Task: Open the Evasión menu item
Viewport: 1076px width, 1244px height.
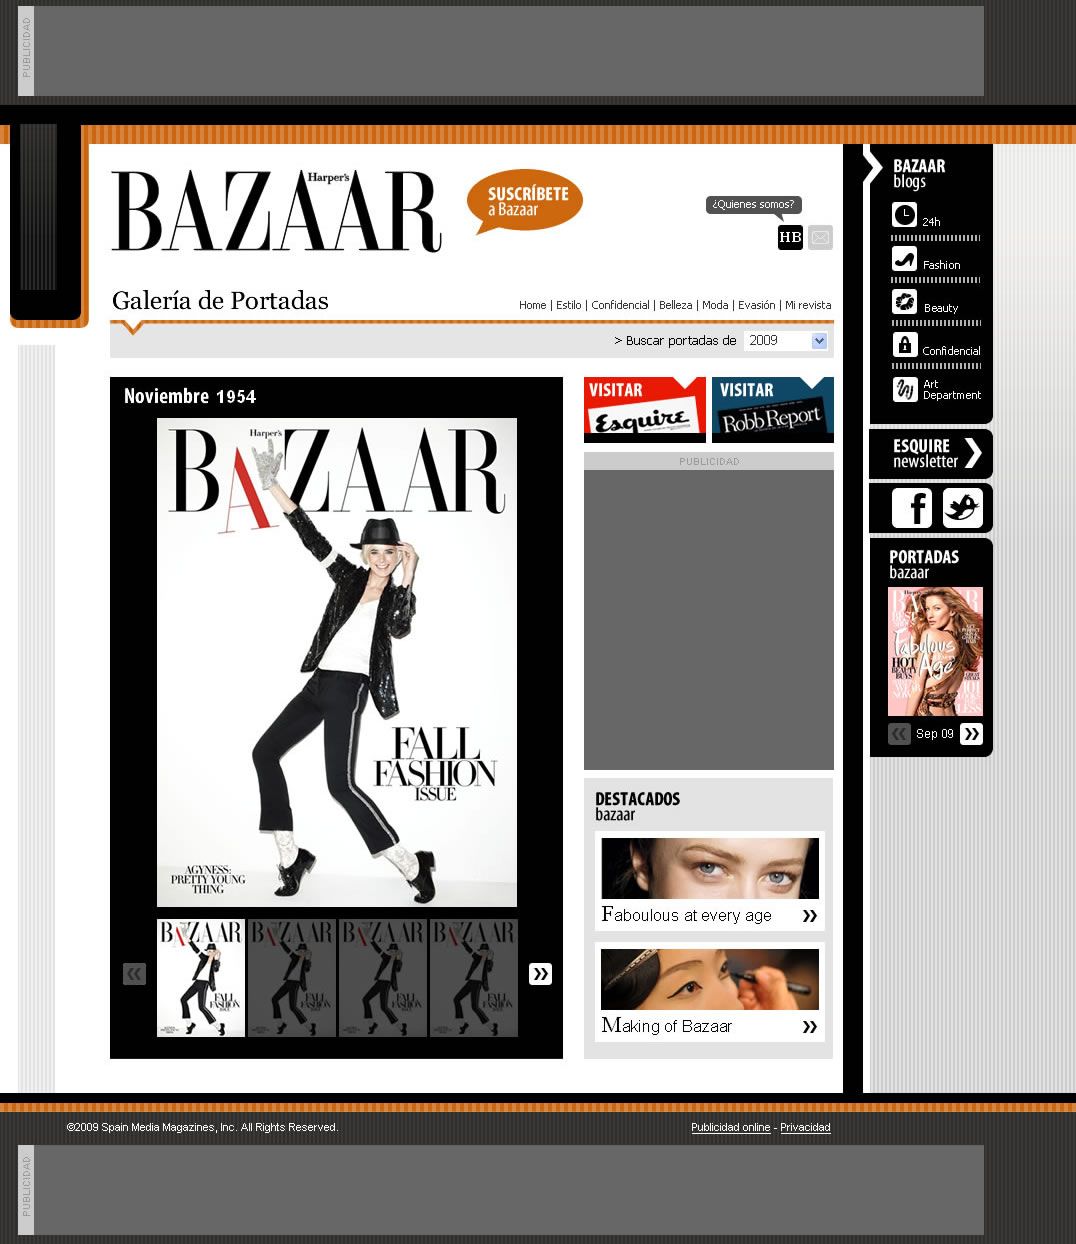Action: [756, 305]
